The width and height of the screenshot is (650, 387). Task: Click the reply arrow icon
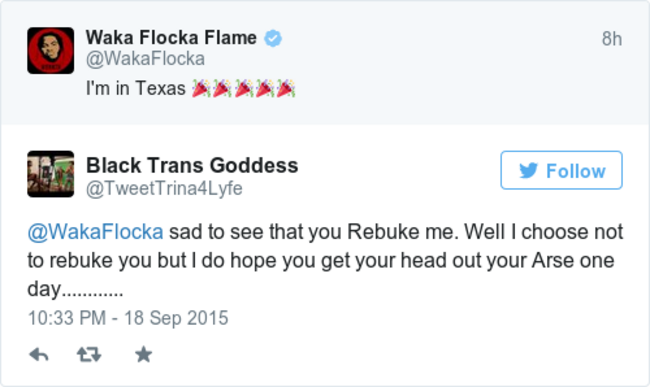point(39,355)
